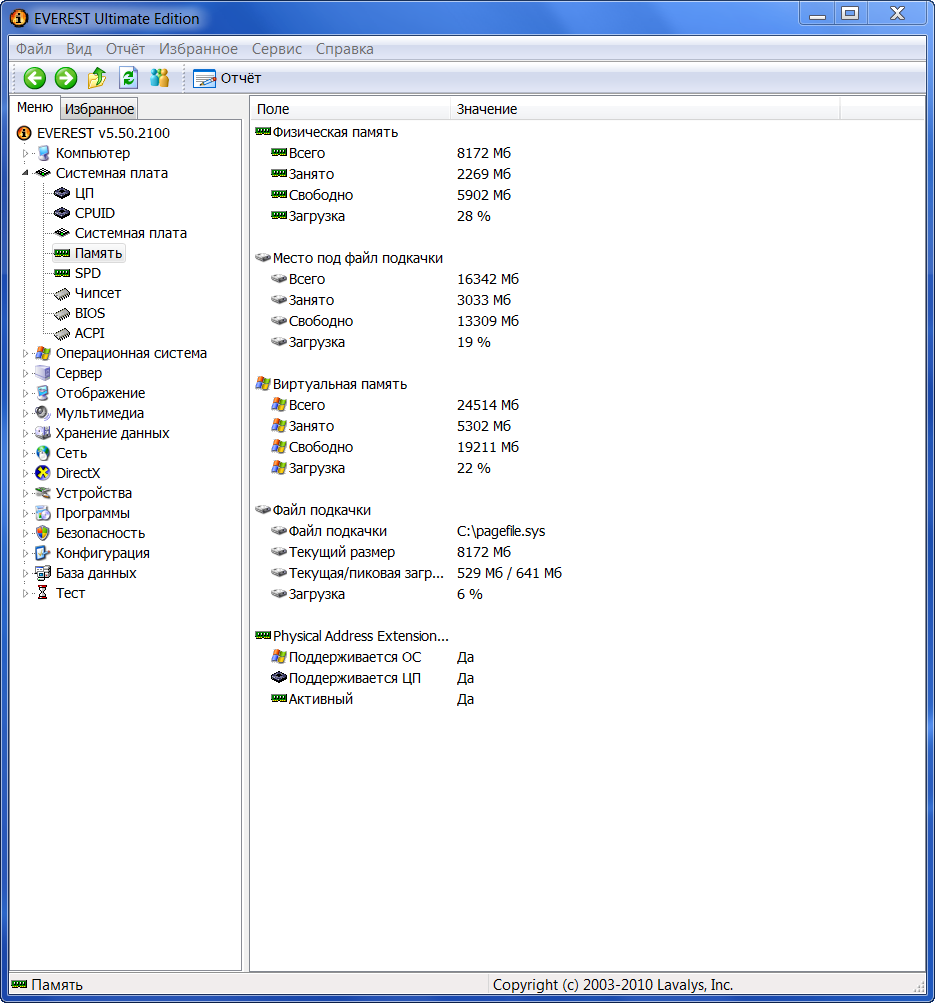Open the Файл menu
Viewport: 935px width, 1003px height.
[x=34, y=49]
